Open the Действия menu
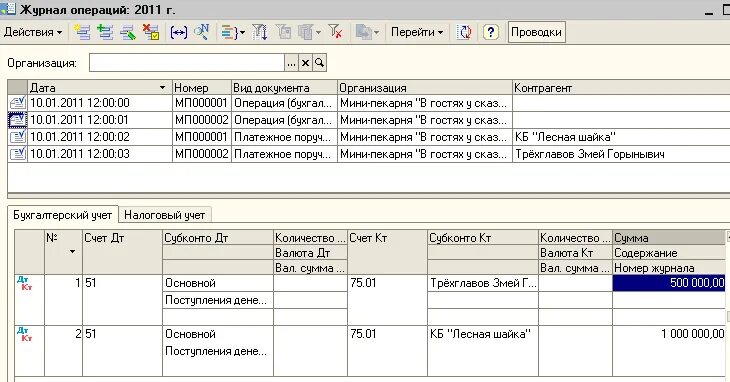730x382 pixels. (33, 32)
